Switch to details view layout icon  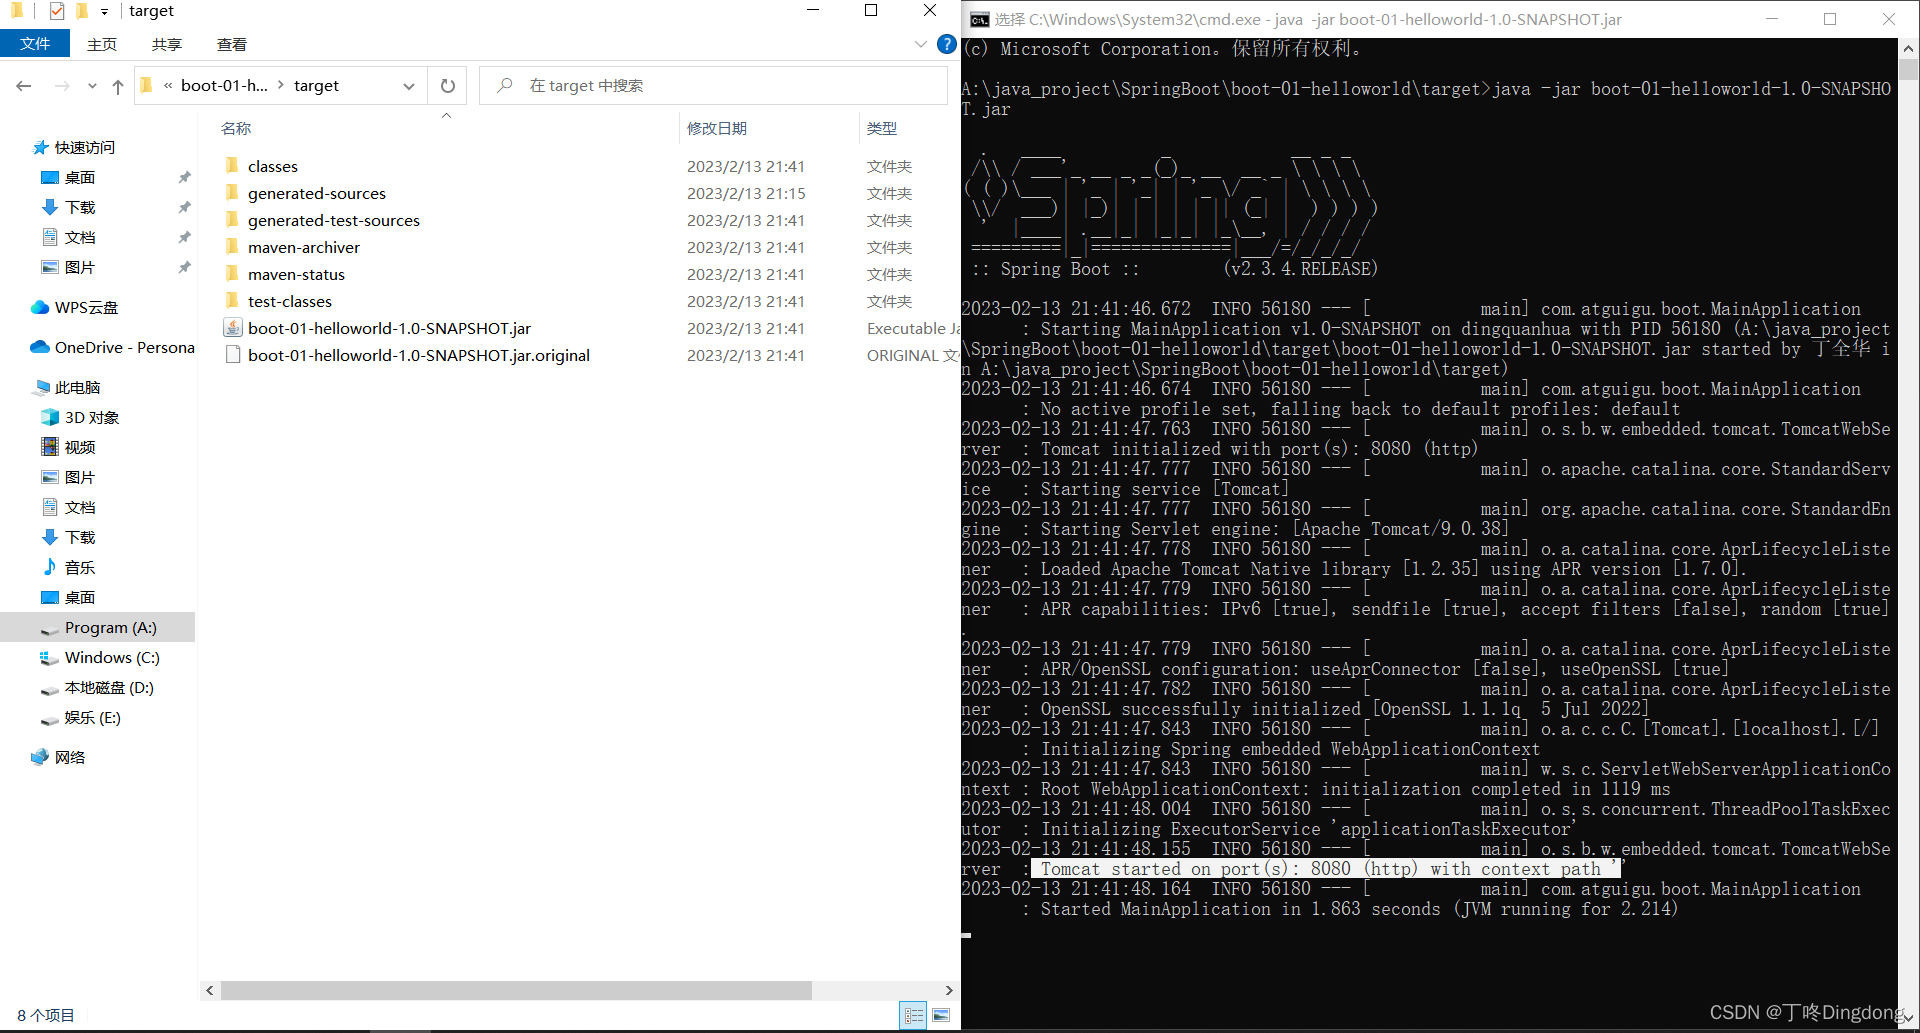pyautogui.click(x=914, y=1015)
